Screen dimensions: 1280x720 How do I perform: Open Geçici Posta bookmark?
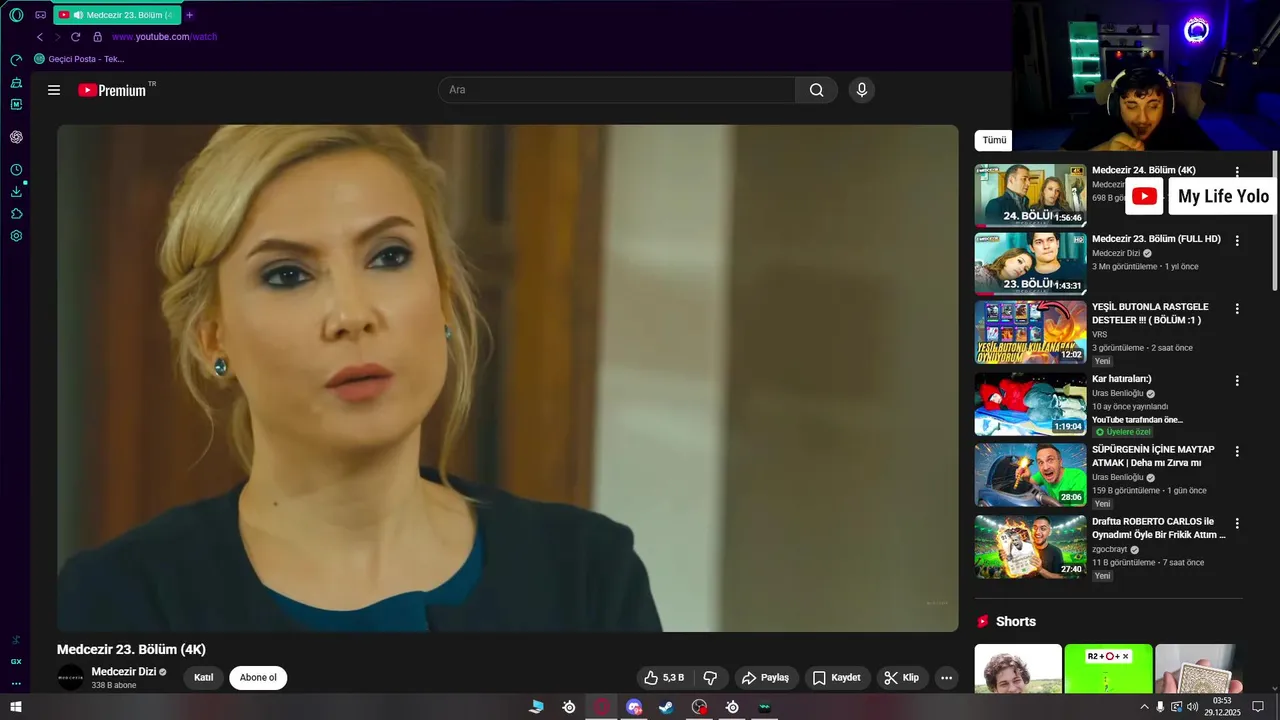[x=79, y=59]
